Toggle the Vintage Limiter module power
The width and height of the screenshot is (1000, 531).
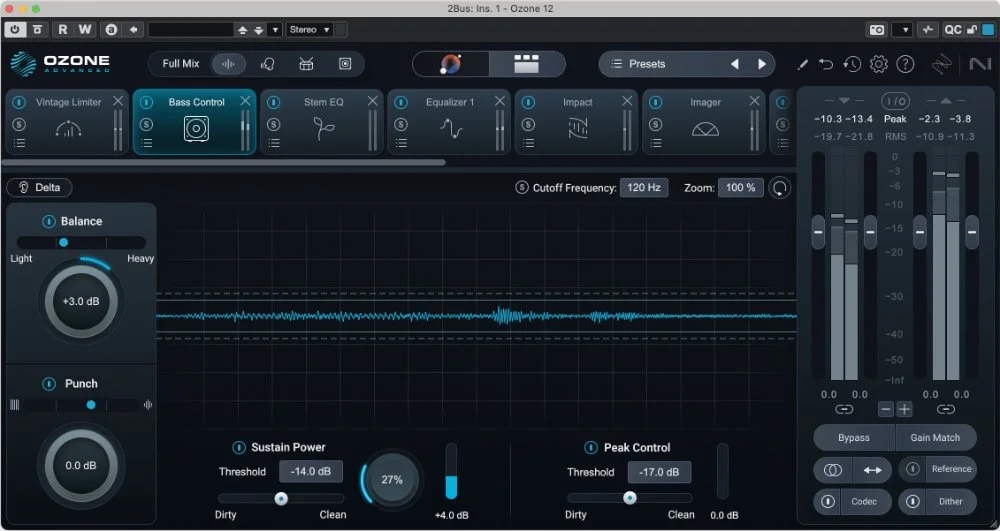19,102
